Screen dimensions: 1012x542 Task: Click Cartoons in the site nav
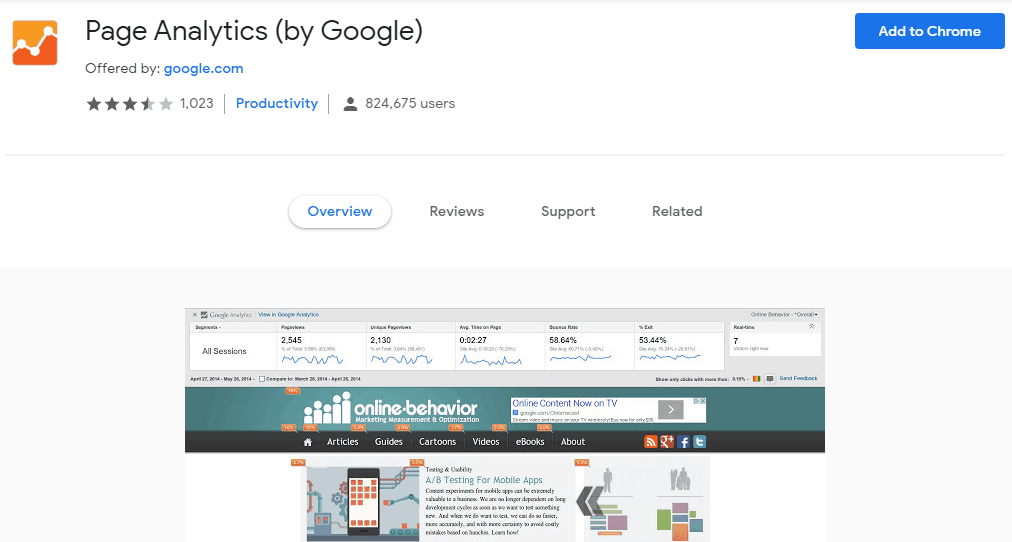click(x=438, y=442)
